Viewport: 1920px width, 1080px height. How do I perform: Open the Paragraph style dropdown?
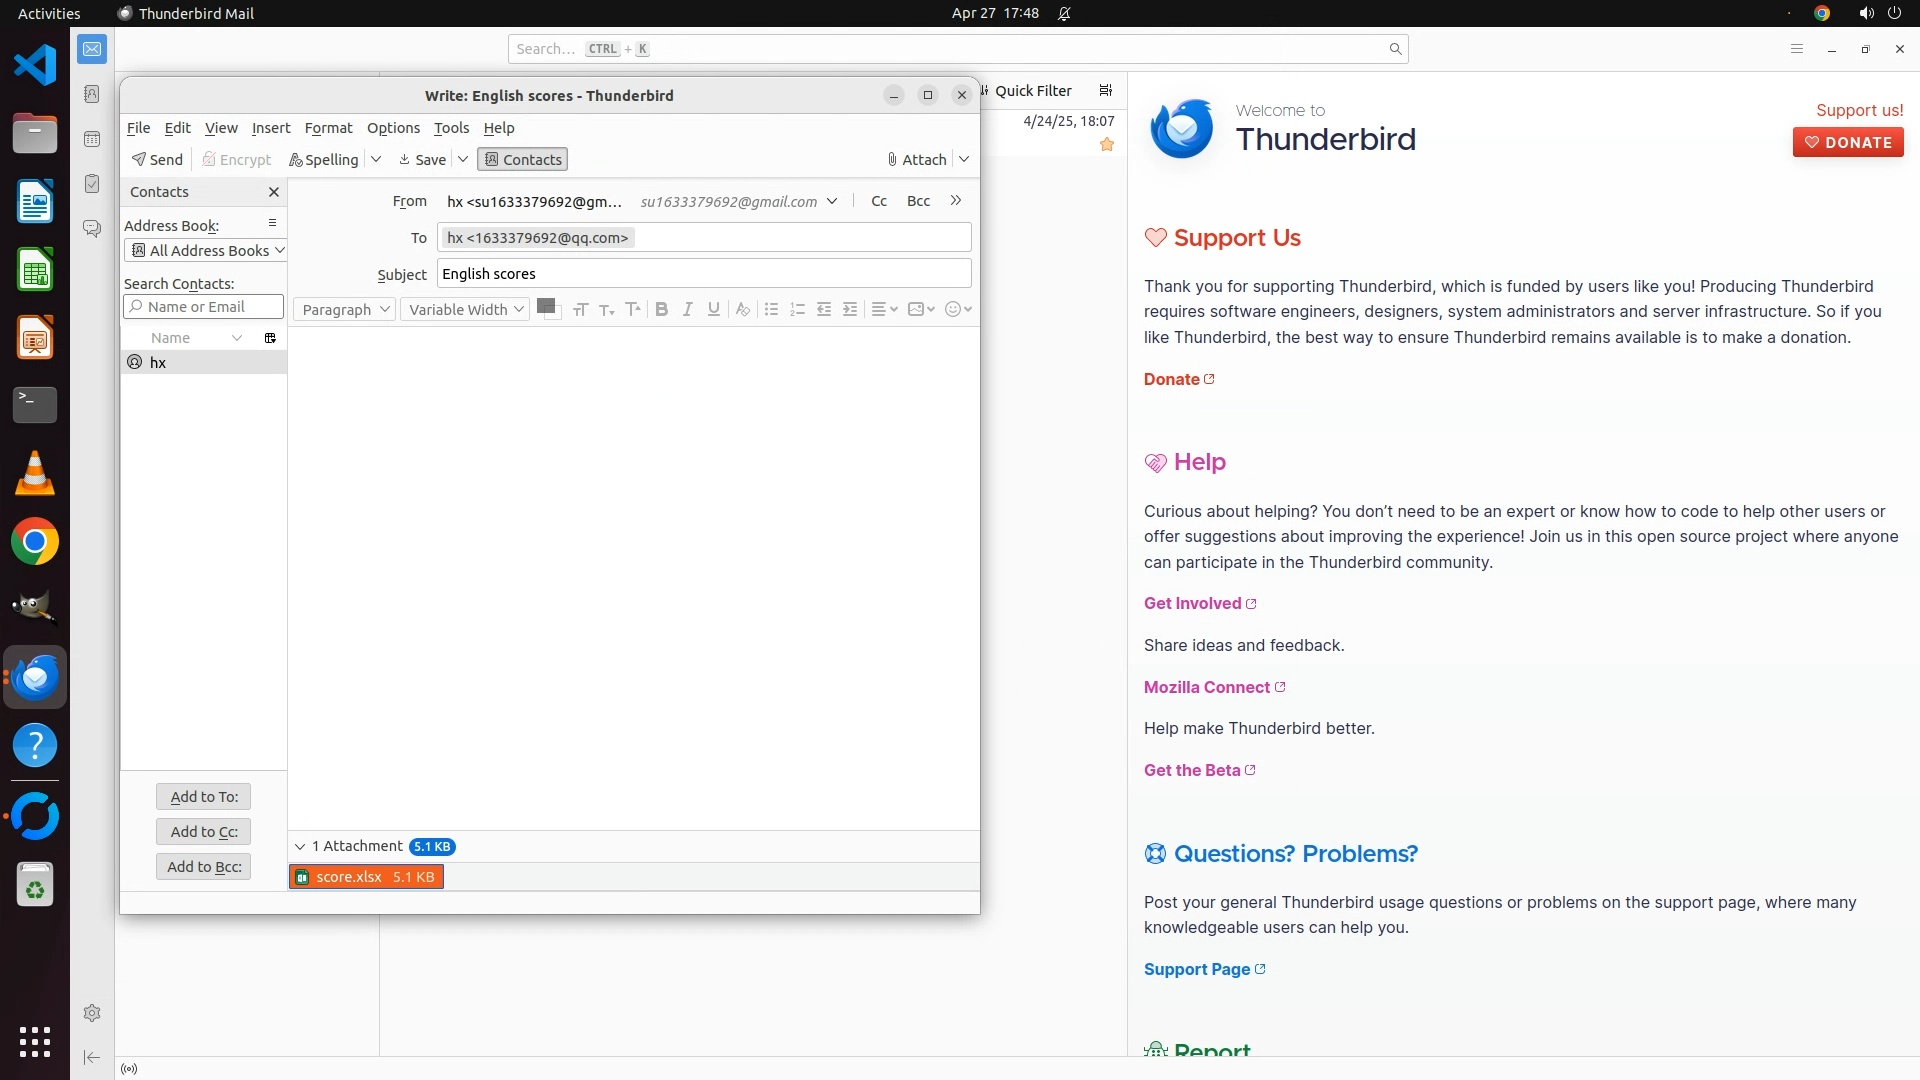click(x=345, y=310)
